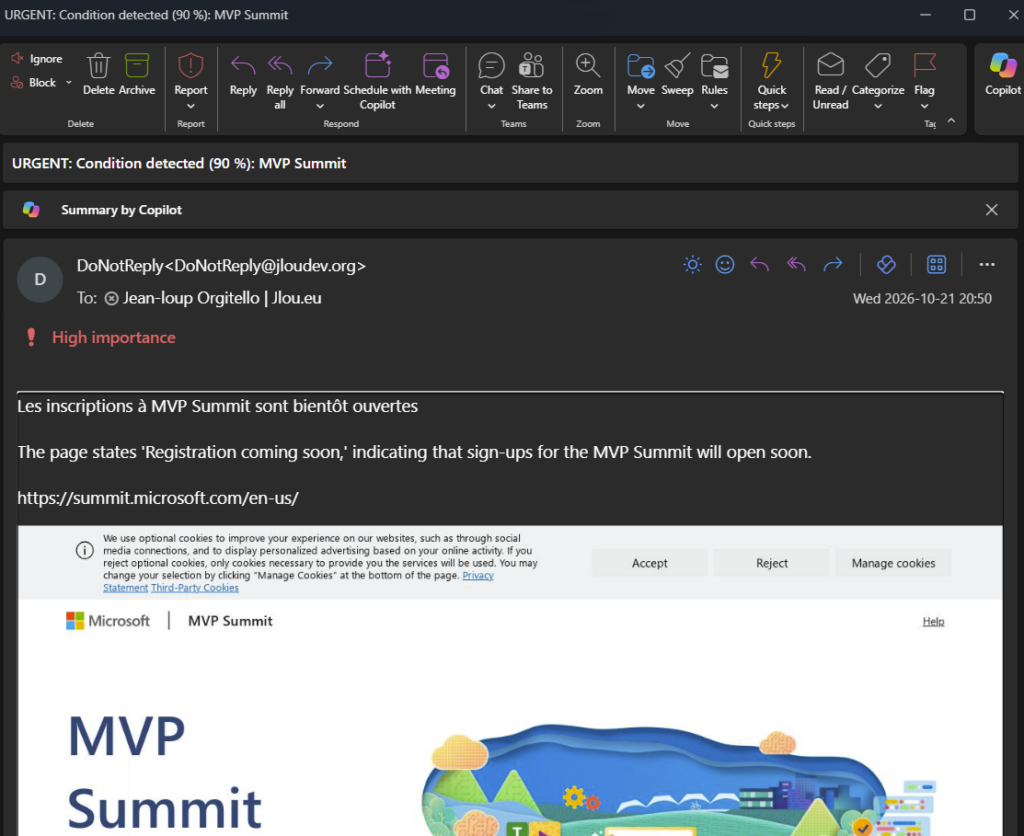Archive the message via the Archive icon
This screenshot has height=836, width=1024.
pyautogui.click(x=137, y=66)
